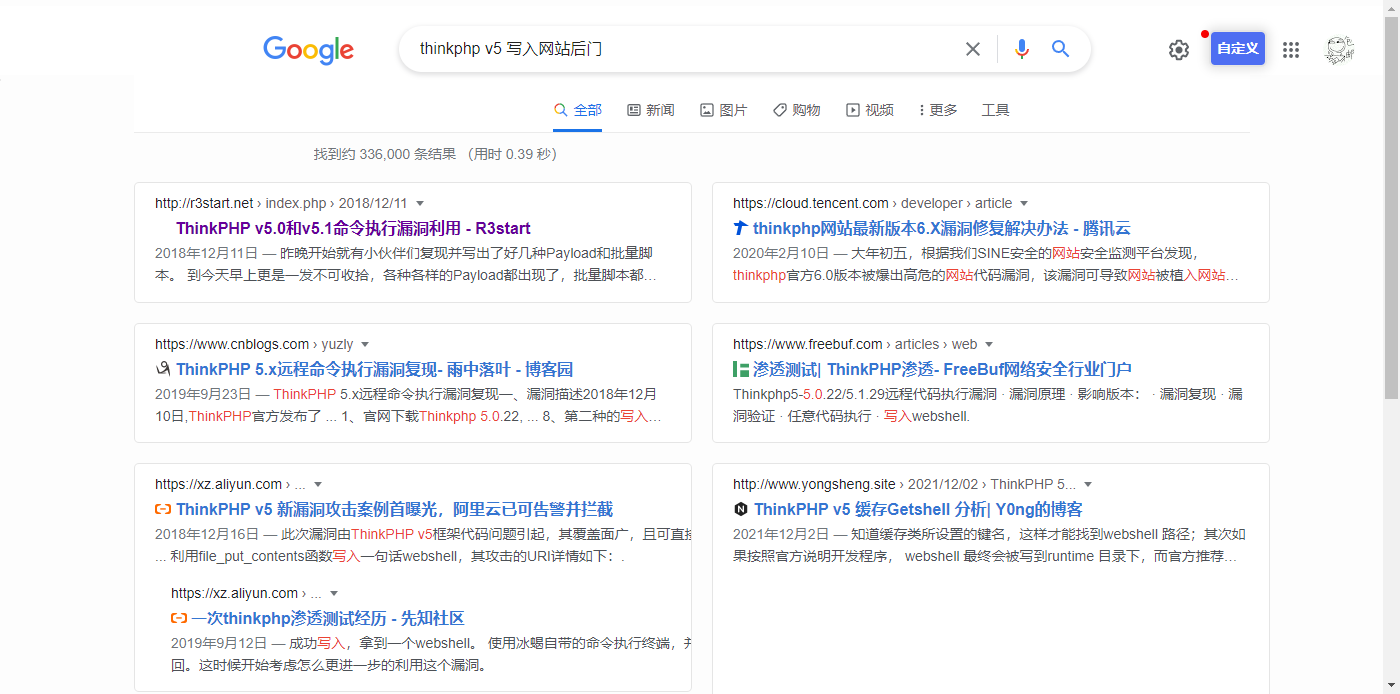The width and height of the screenshot is (1400, 694).
Task: Open the 工具 options
Action: [x=996, y=110]
